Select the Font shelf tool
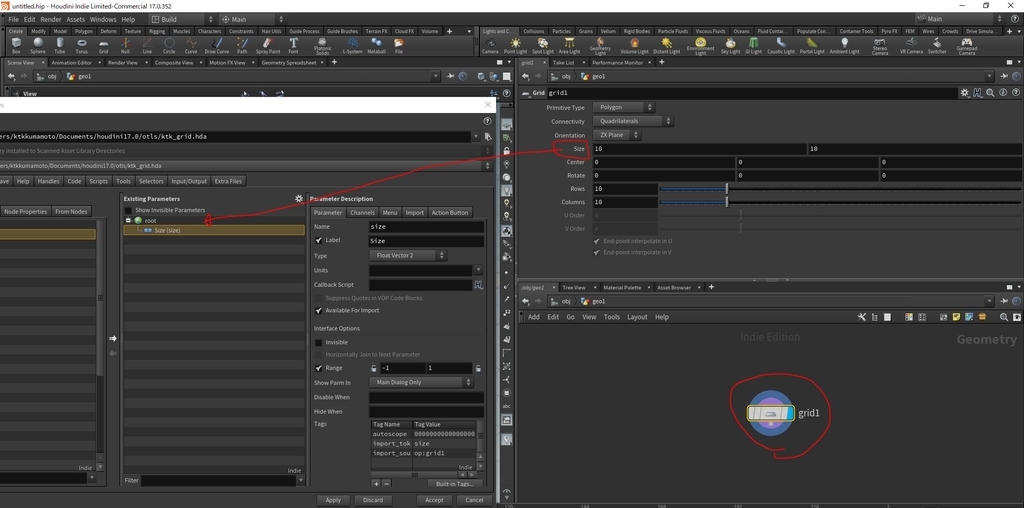The height and width of the screenshot is (508, 1024). click(x=293, y=45)
